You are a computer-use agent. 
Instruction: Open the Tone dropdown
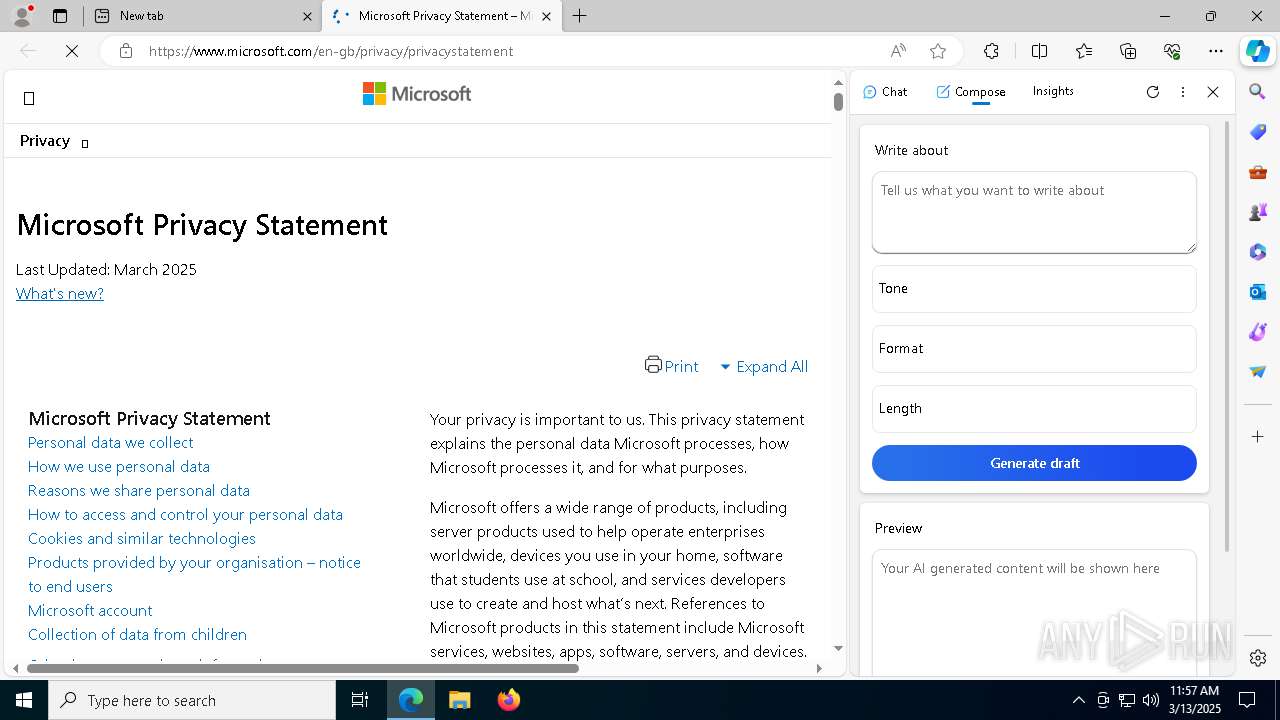[1034, 288]
